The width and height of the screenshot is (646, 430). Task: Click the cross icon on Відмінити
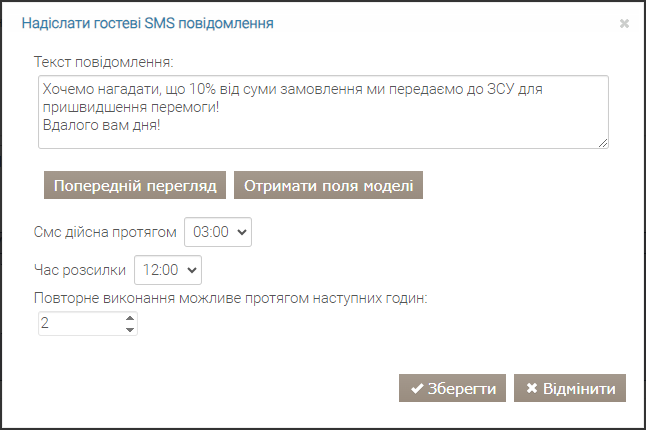(x=532, y=388)
